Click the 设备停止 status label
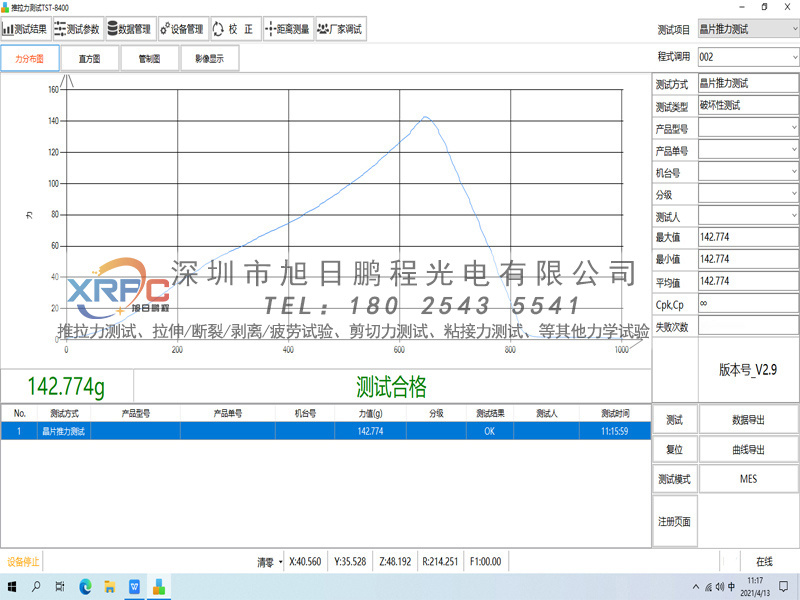The image size is (800, 600). [x=22, y=562]
